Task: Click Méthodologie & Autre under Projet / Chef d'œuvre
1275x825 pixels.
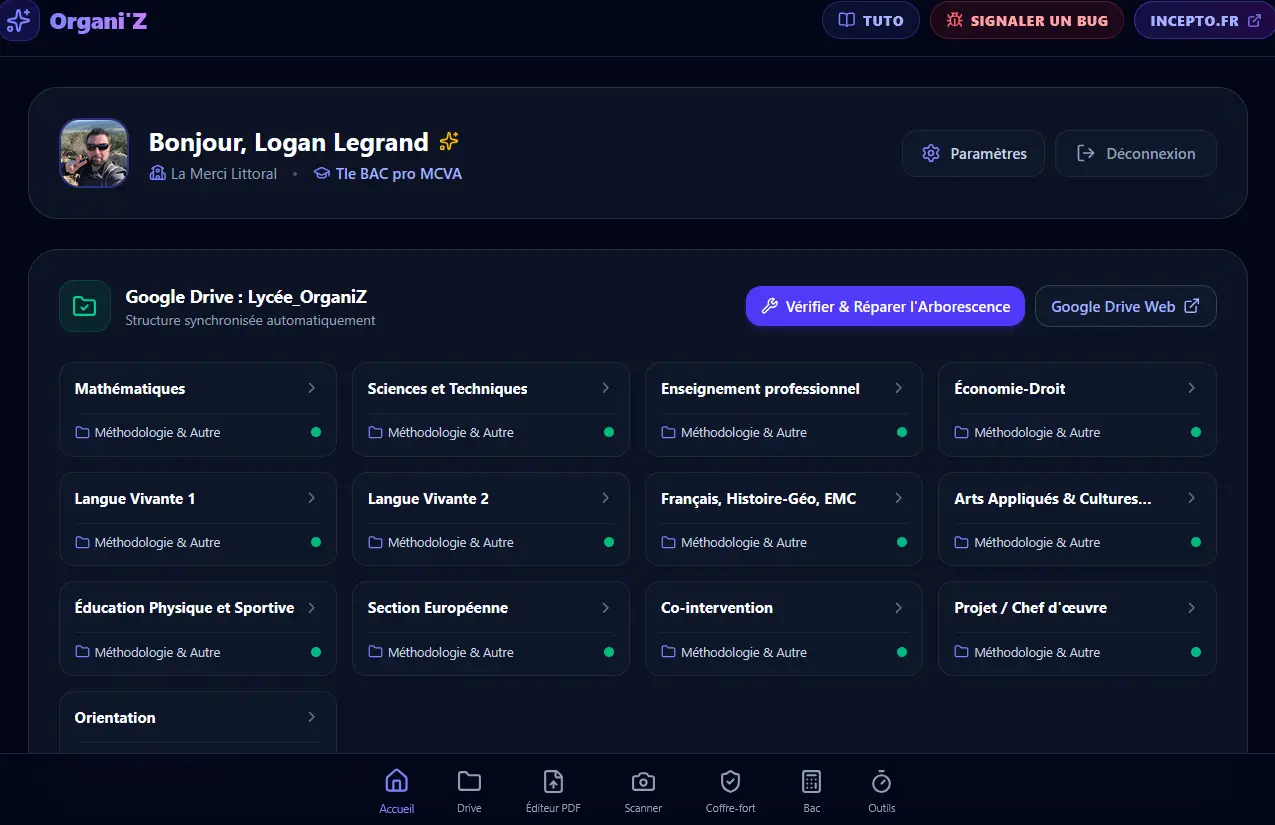Action: [x=1037, y=653]
